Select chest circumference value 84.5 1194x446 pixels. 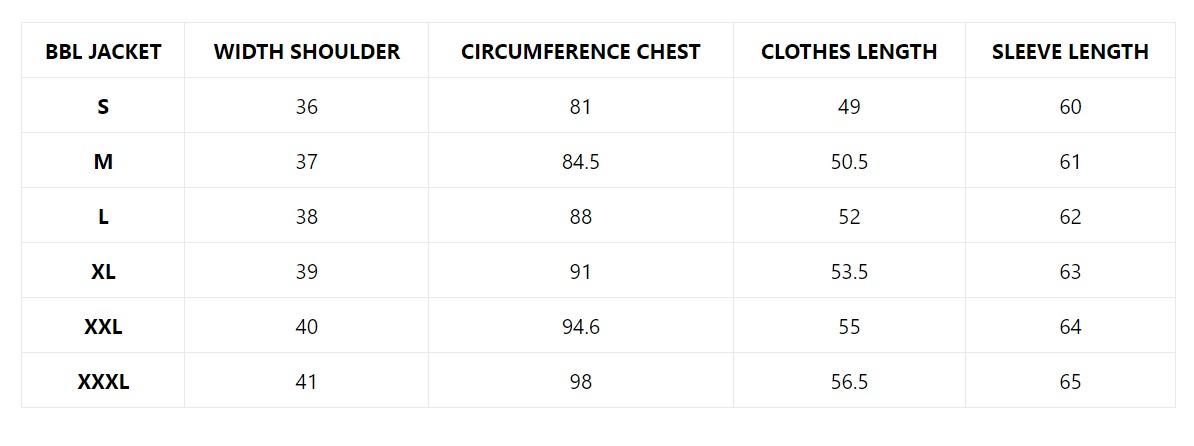click(x=580, y=162)
